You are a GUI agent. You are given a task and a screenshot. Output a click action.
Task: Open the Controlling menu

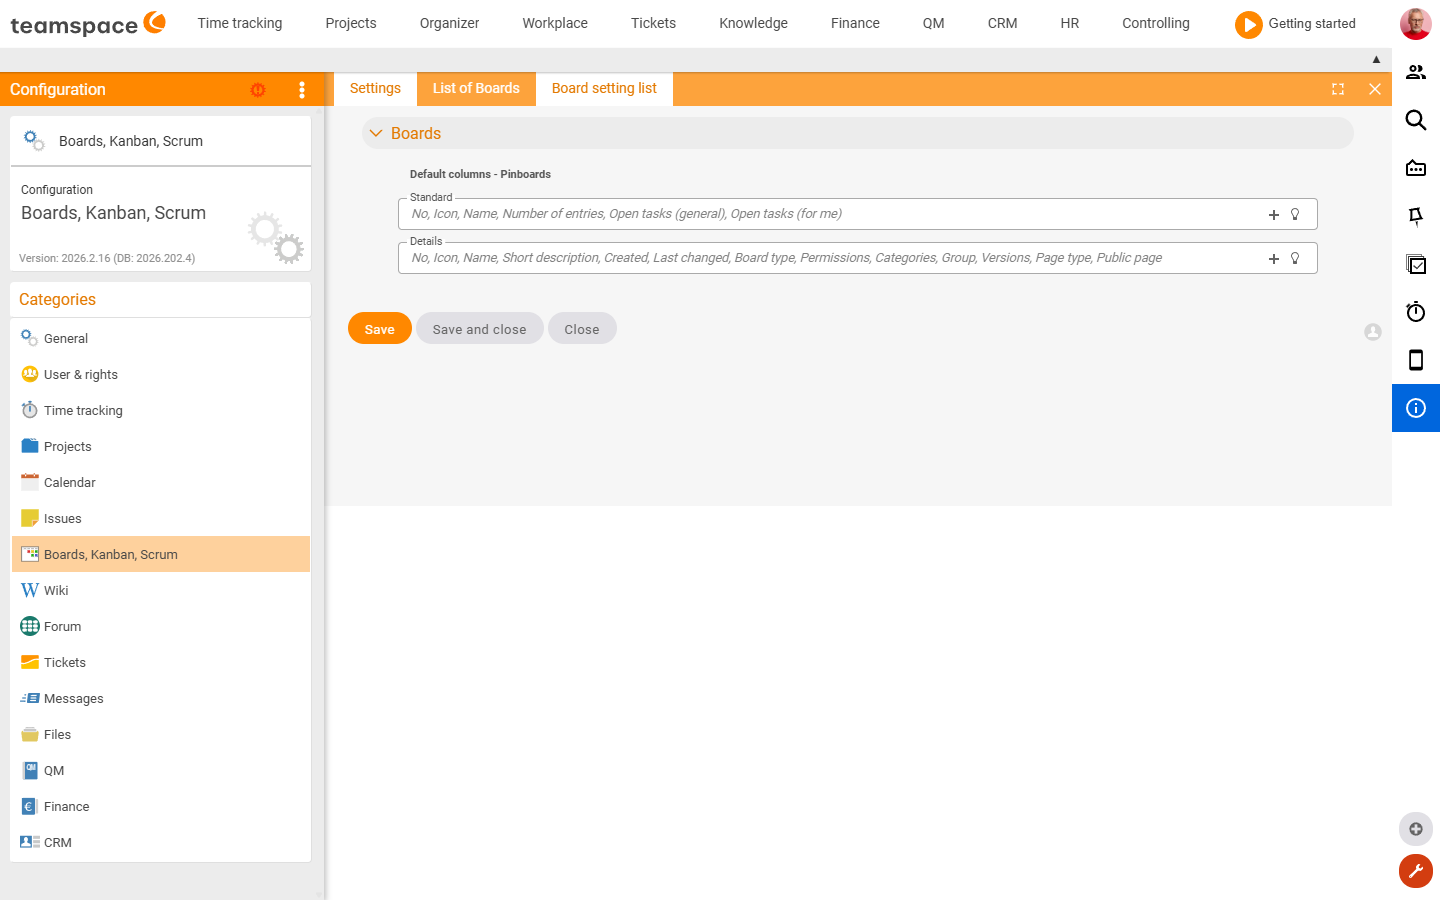[1156, 23]
